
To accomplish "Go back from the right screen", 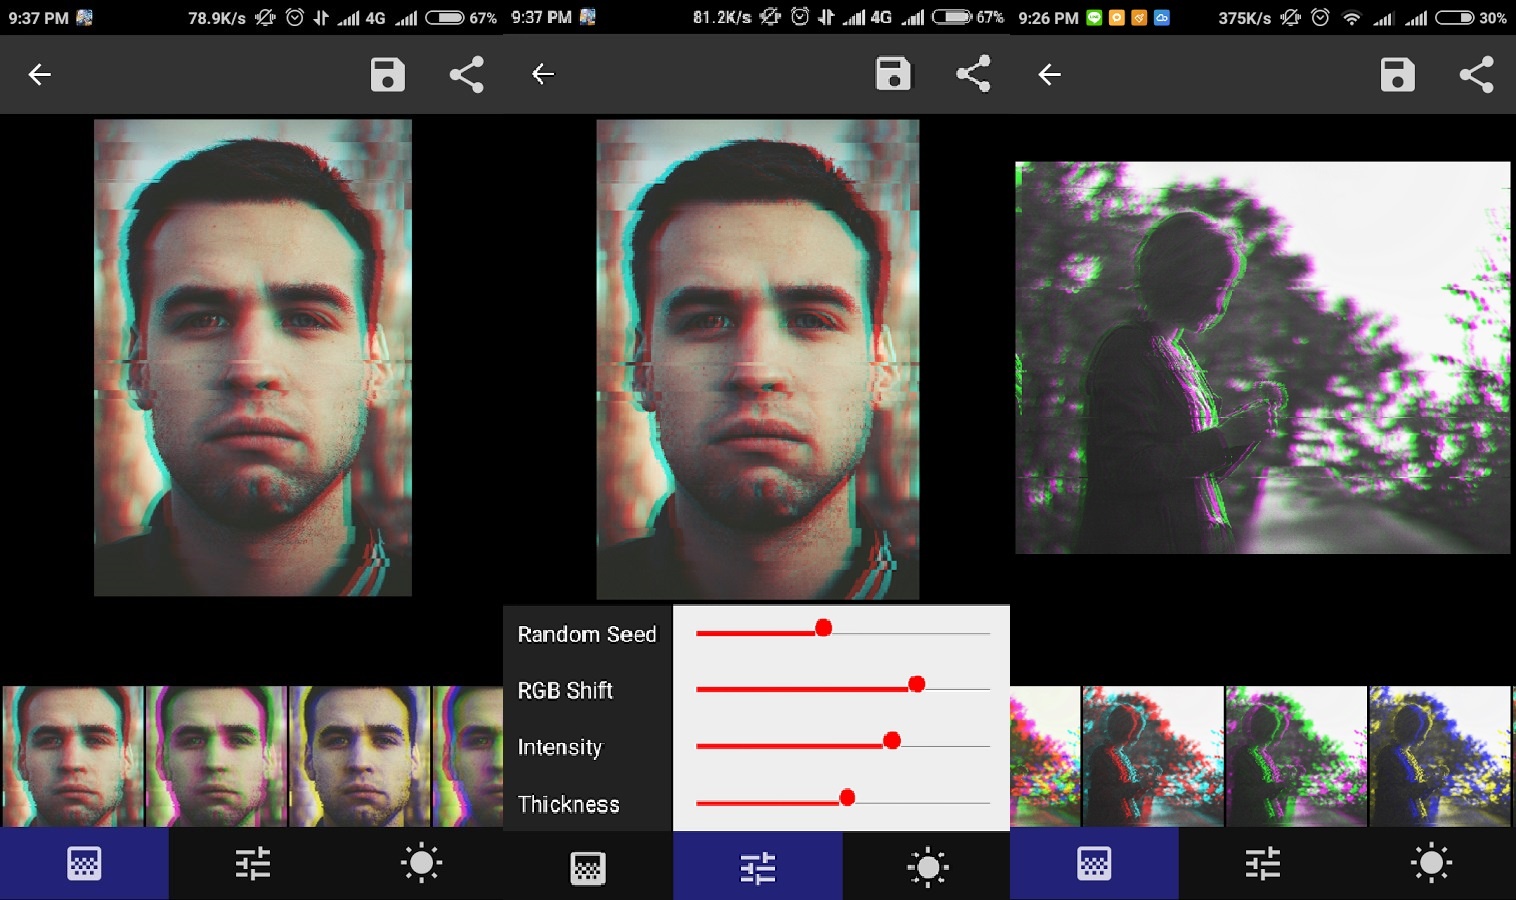I will coord(1049,74).
